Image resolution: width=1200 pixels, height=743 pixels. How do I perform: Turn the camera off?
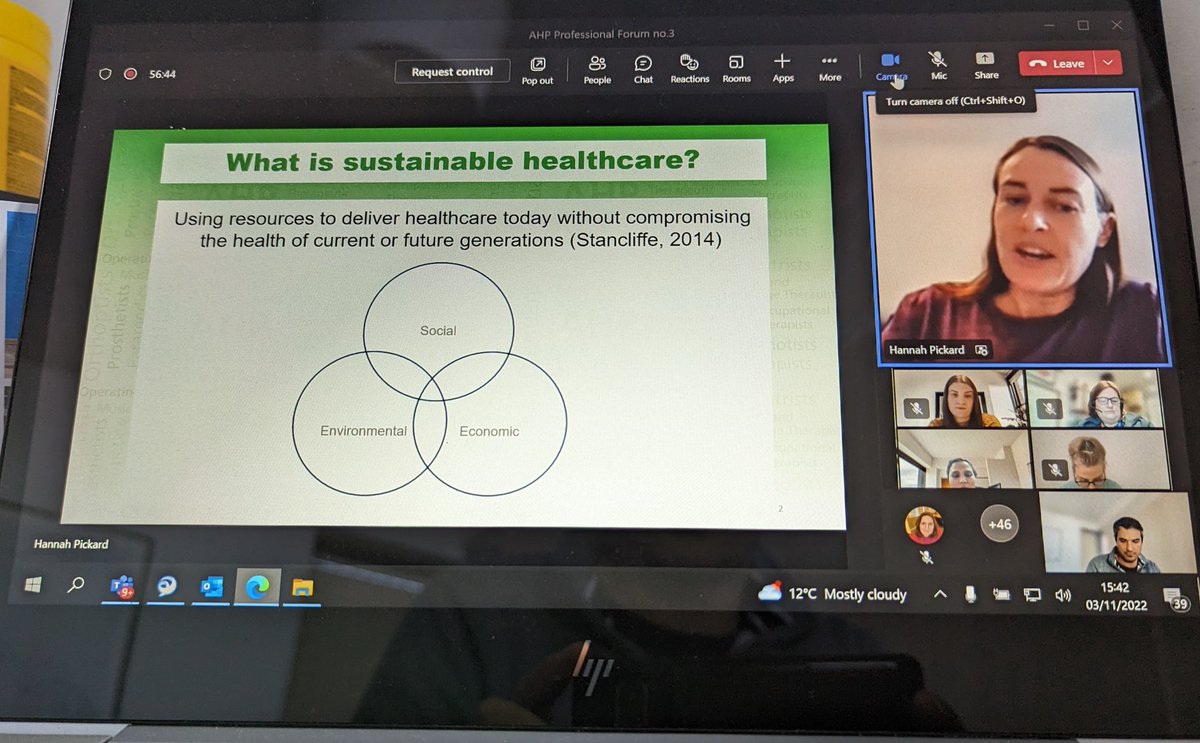891,66
